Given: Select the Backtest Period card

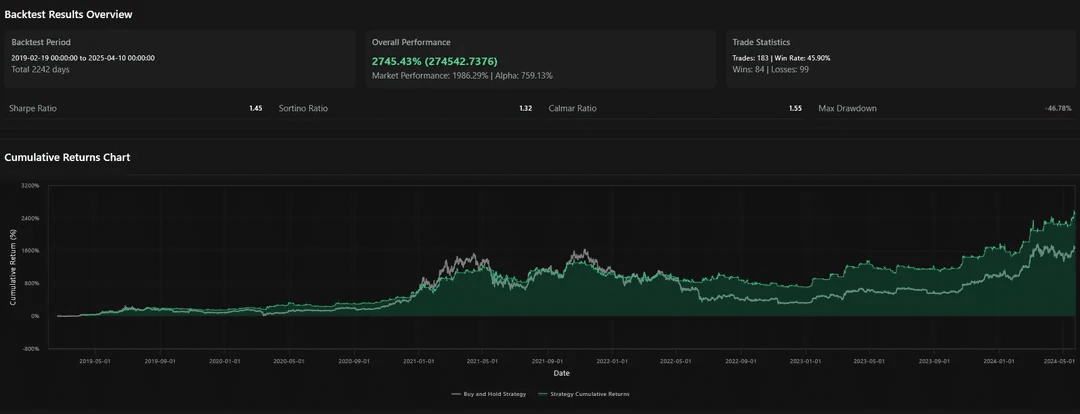Looking at the screenshot, I should coord(180,58).
